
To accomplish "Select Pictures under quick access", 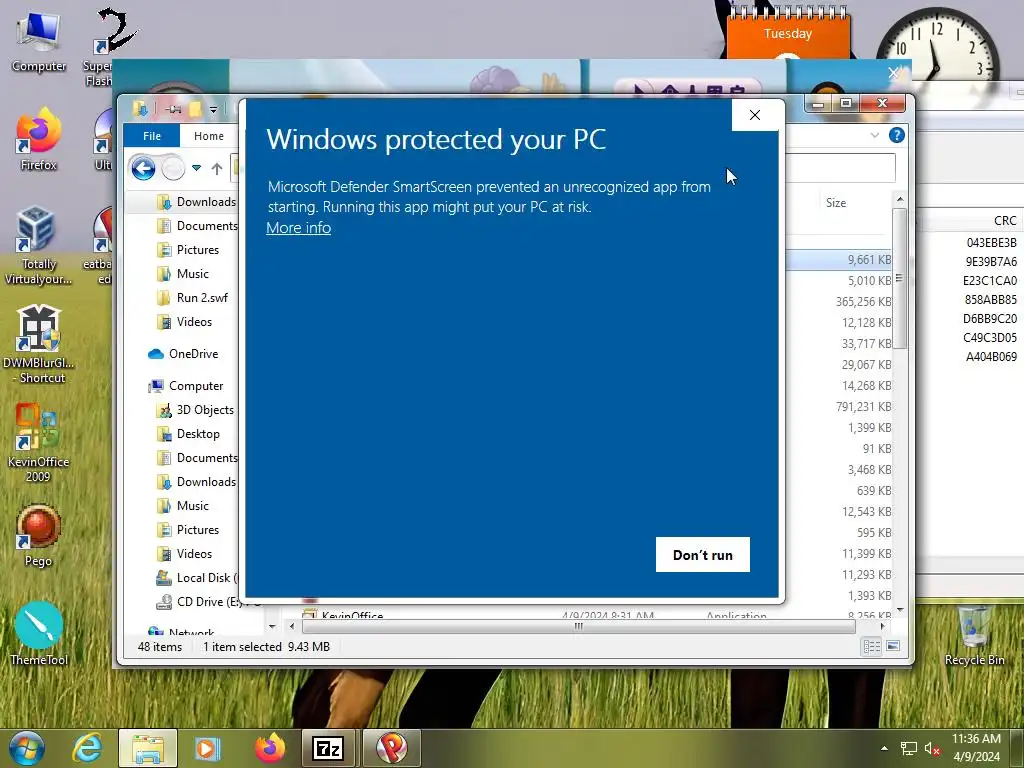I will point(189,249).
